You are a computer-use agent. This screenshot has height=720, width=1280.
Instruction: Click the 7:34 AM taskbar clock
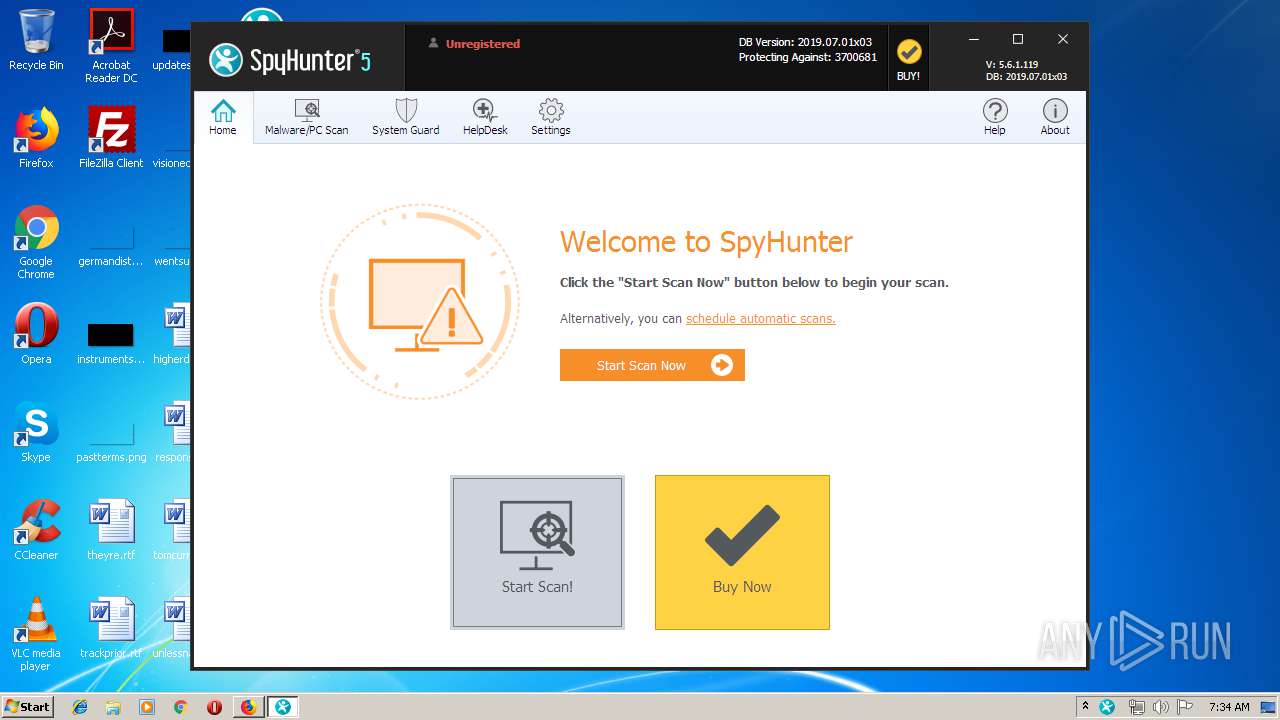tap(1229, 707)
